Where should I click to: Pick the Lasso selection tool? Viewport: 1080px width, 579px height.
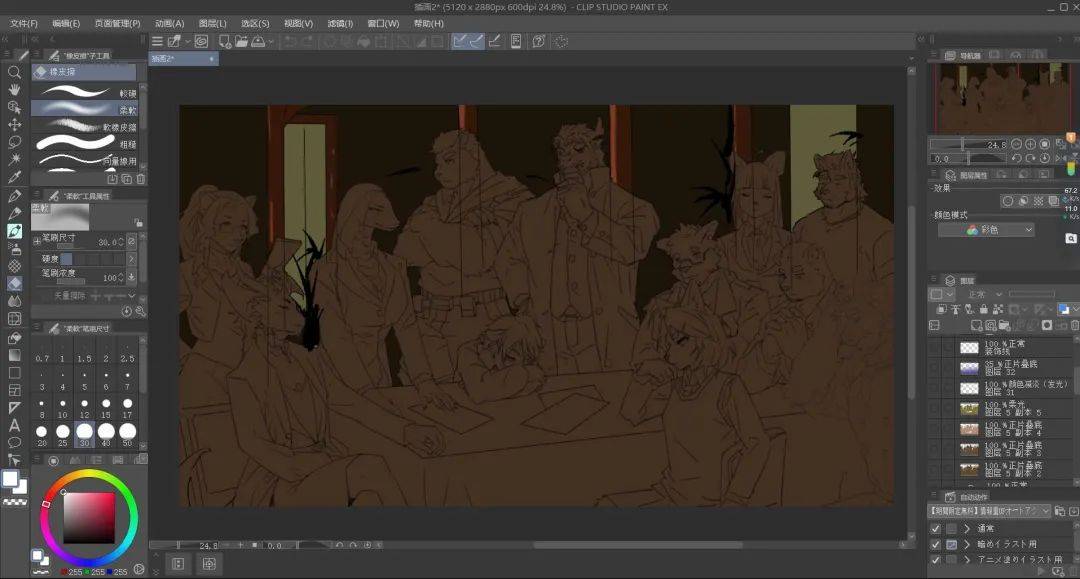click(14, 141)
